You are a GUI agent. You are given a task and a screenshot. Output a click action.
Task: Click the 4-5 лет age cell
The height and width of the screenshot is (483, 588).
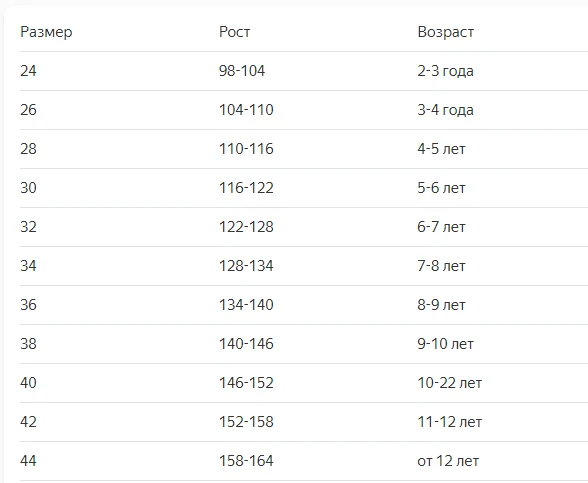(441, 149)
